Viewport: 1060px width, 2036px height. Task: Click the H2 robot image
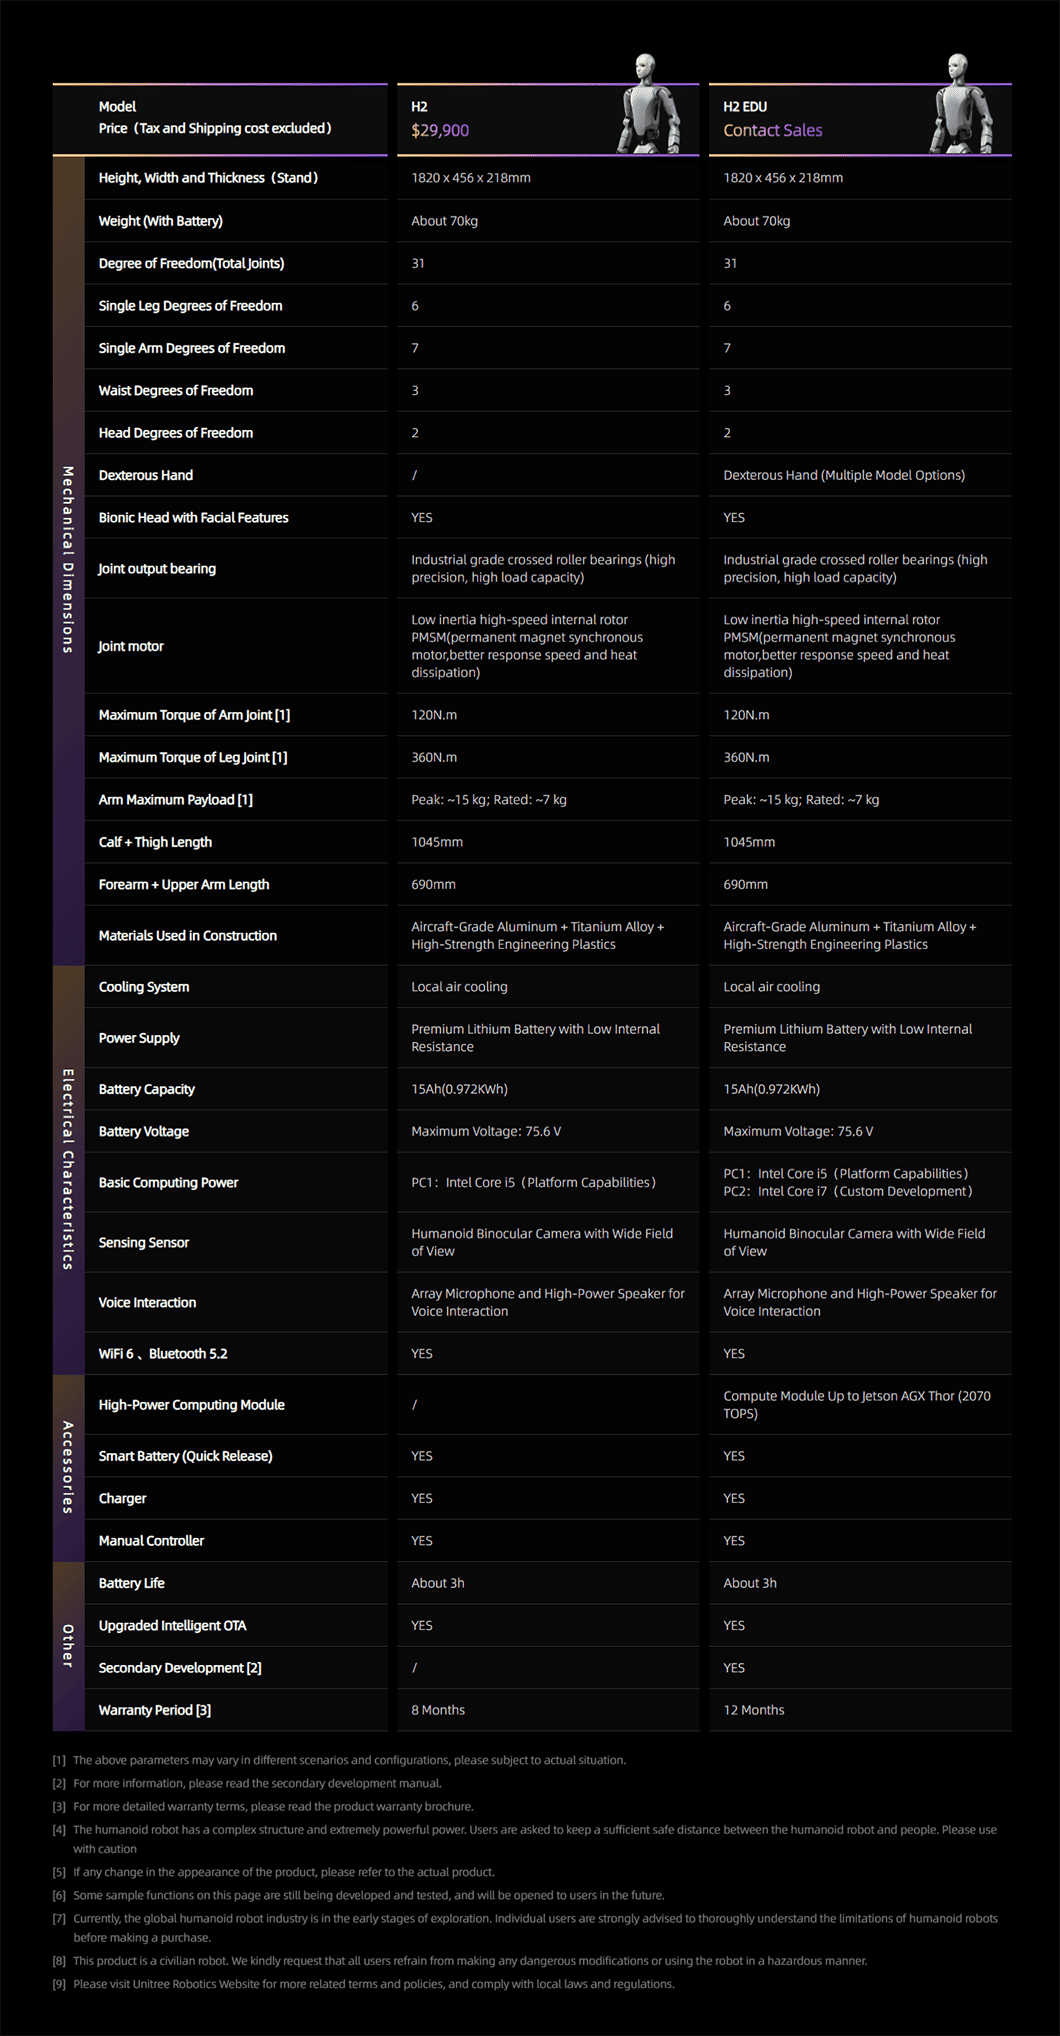pos(650,104)
